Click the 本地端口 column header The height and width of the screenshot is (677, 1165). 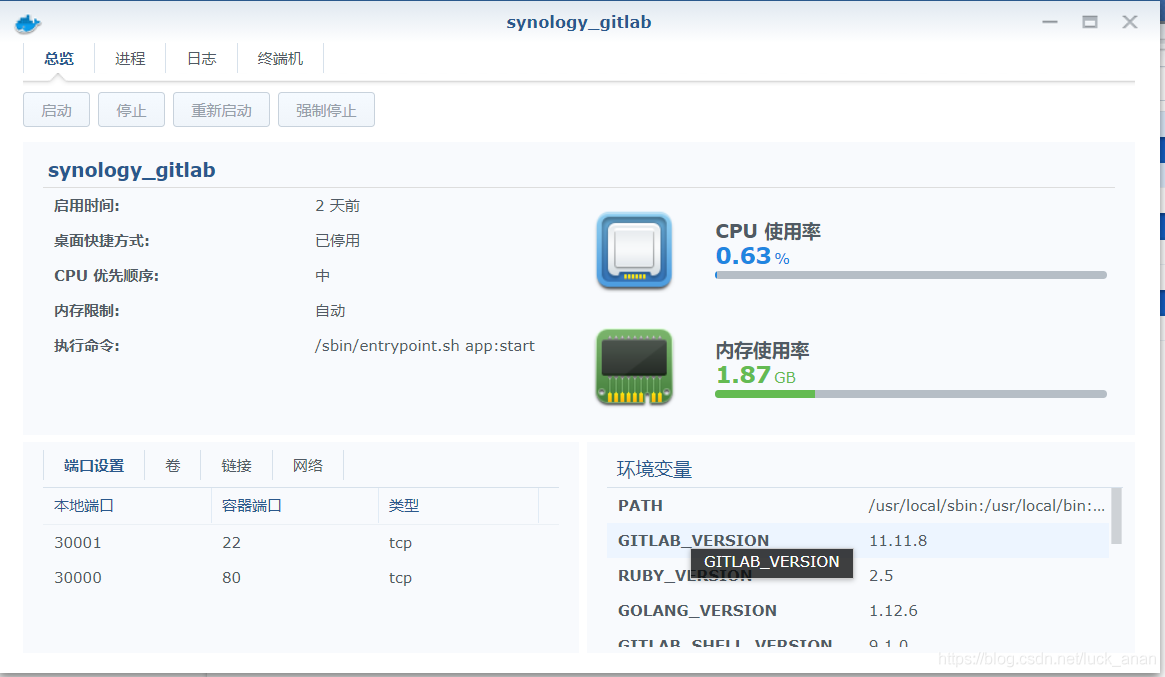tap(128, 506)
